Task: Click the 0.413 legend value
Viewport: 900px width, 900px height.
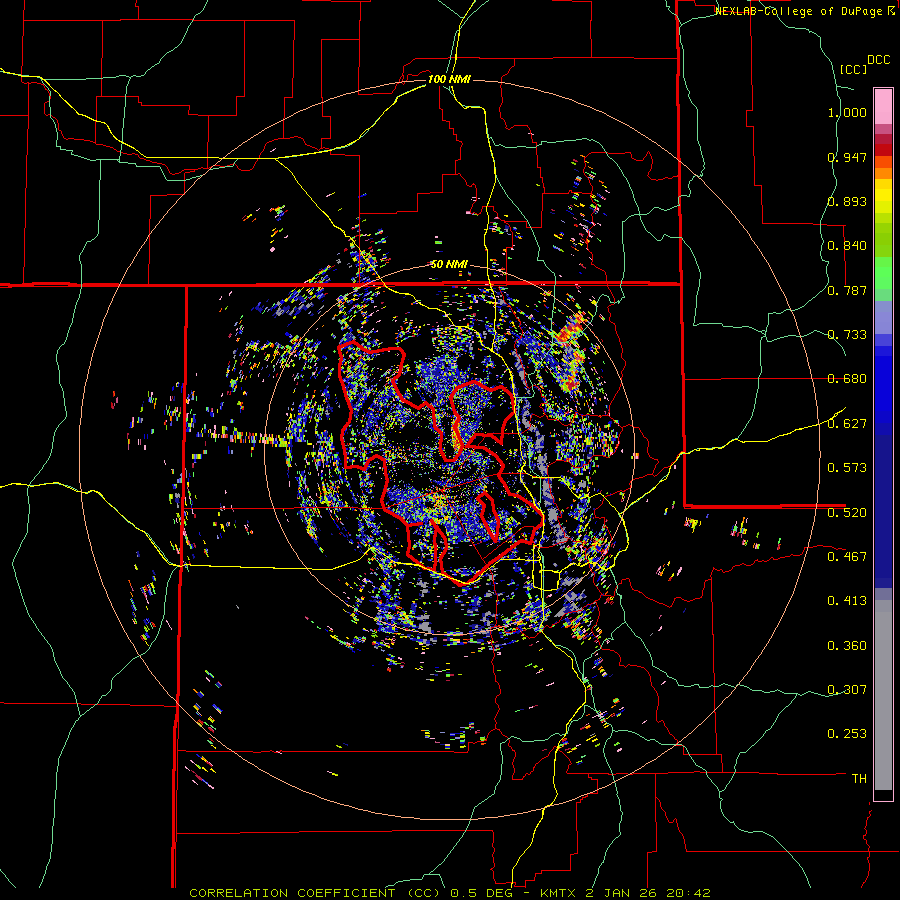Action: coord(847,601)
